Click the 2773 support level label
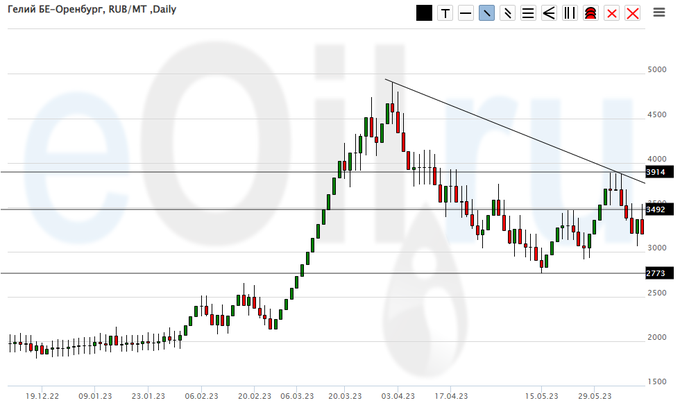 click(x=658, y=273)
